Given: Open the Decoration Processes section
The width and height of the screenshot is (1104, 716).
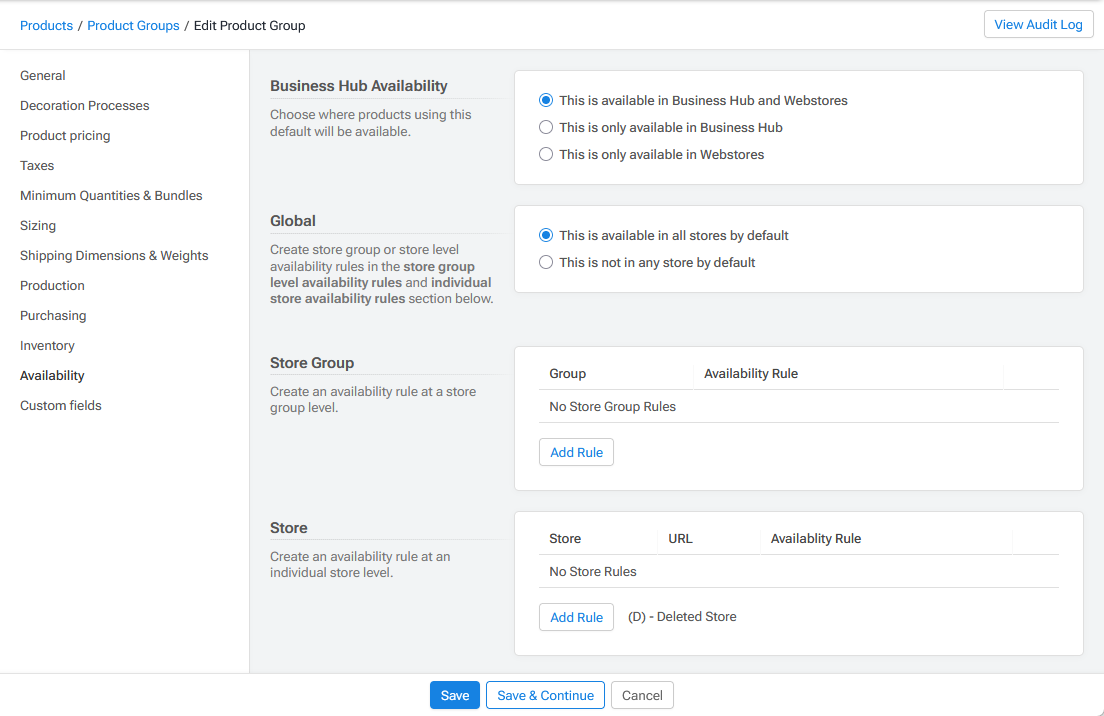Looking at the screenshot, I should [x=84, y=105].
